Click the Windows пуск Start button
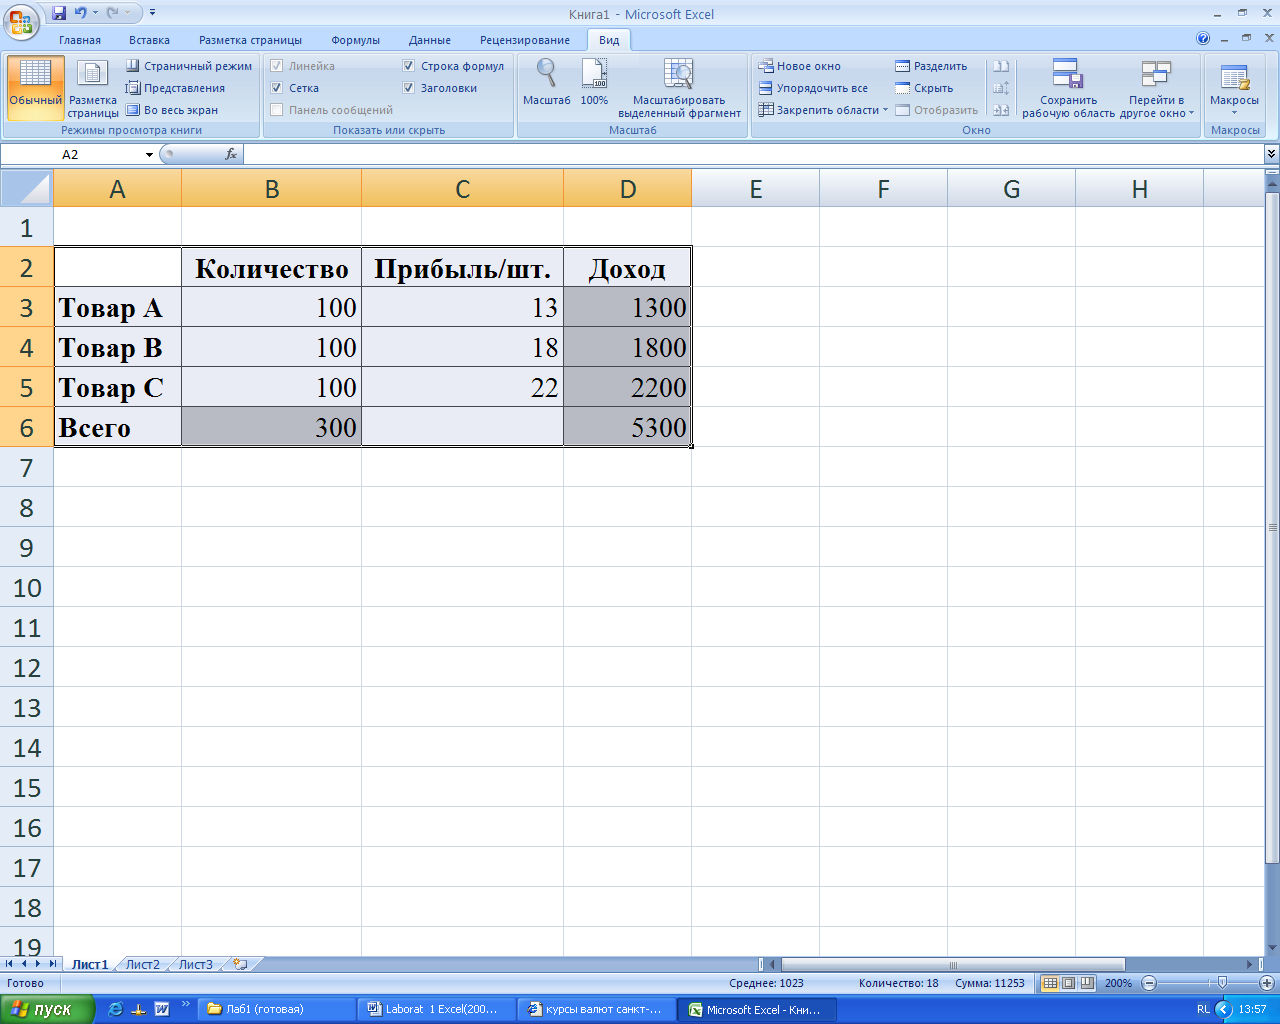 tap(47, 1009)
